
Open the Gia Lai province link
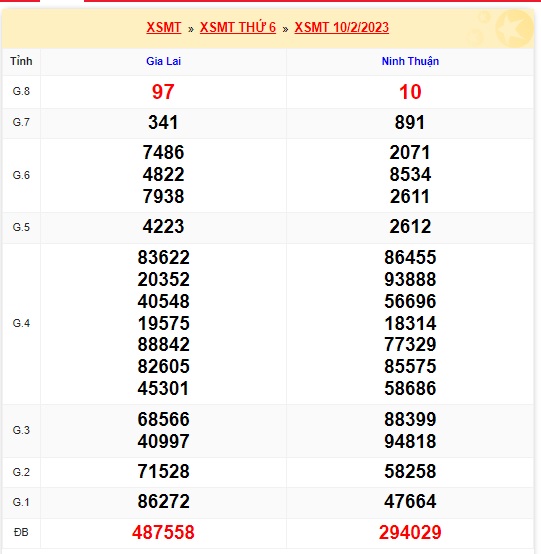(x=164, y=61)
